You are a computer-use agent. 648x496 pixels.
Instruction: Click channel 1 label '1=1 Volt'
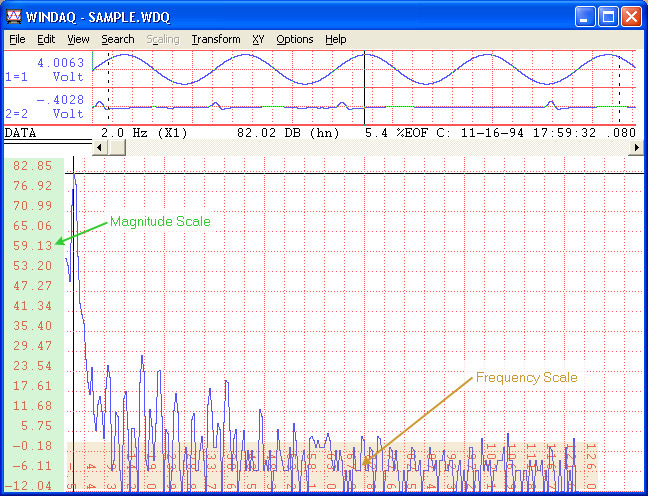[44, 77]
